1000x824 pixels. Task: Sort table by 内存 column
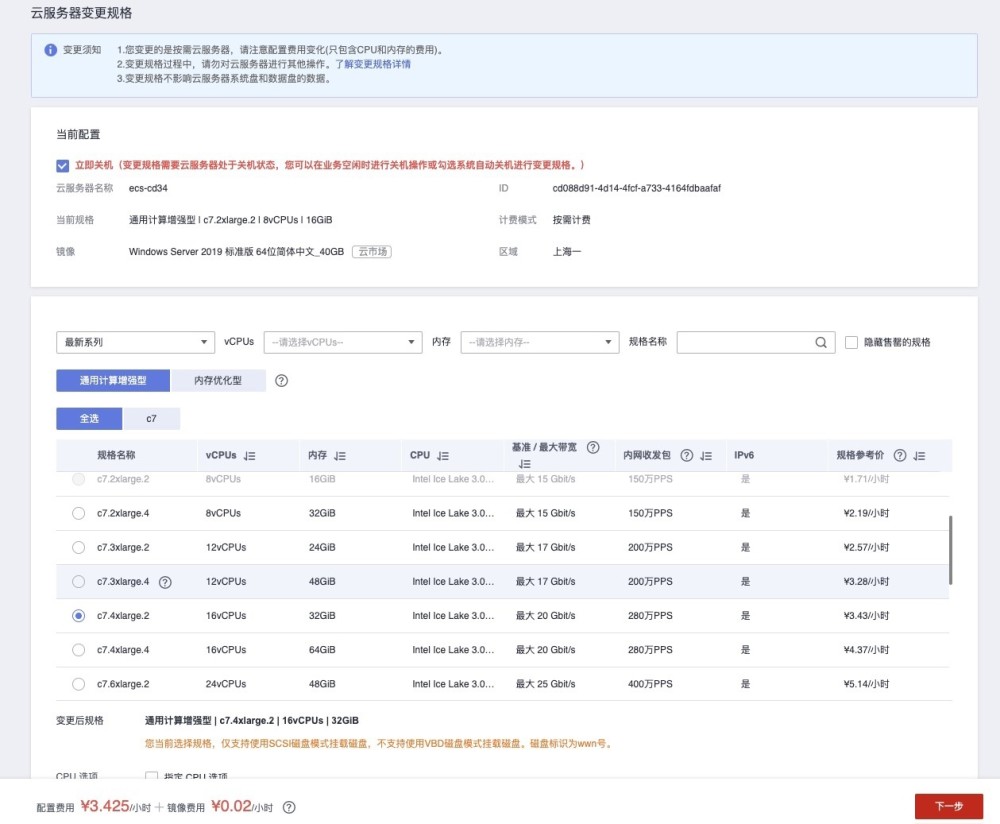(x=340, y=456)
